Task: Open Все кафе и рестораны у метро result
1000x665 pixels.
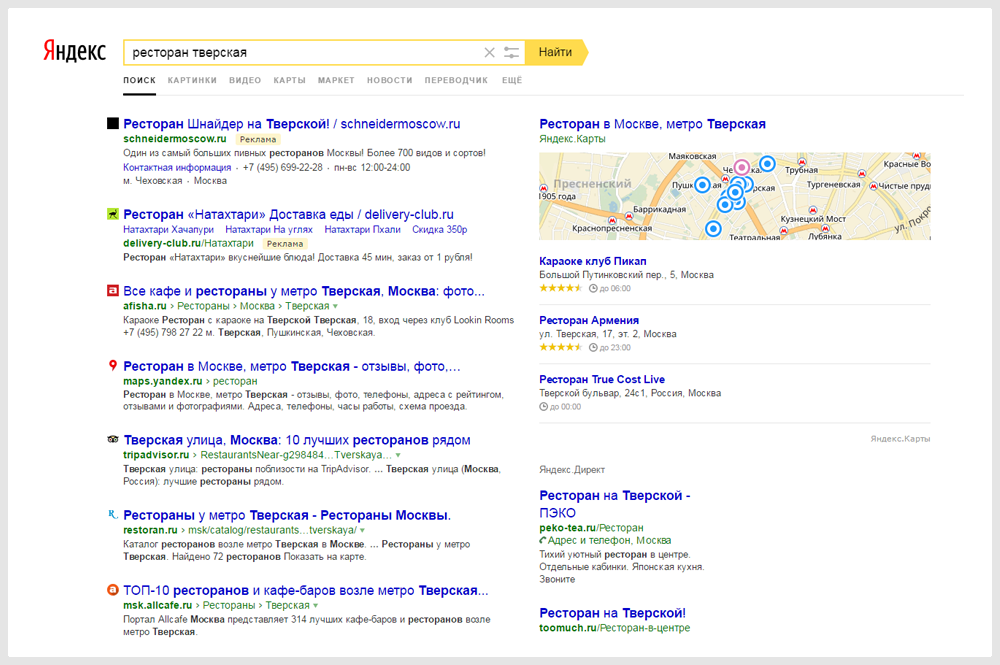Action: pos(304,291)
